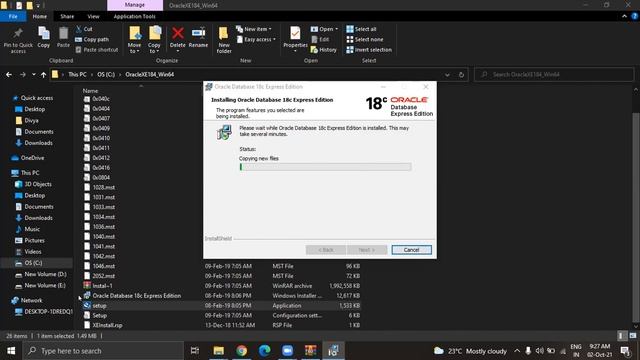
Task: Collapse the ribbon with the chevron
Action: 624,16
